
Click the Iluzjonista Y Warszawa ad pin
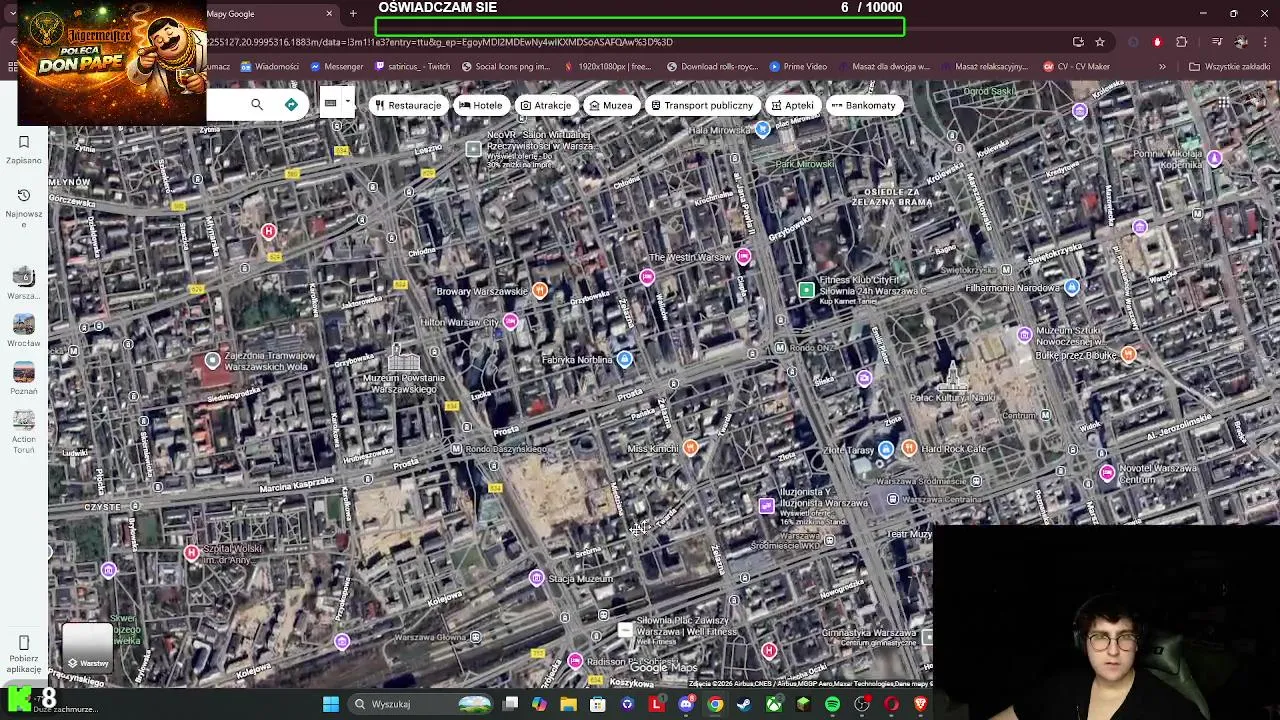pyautogui.click(x=766, y=505)
